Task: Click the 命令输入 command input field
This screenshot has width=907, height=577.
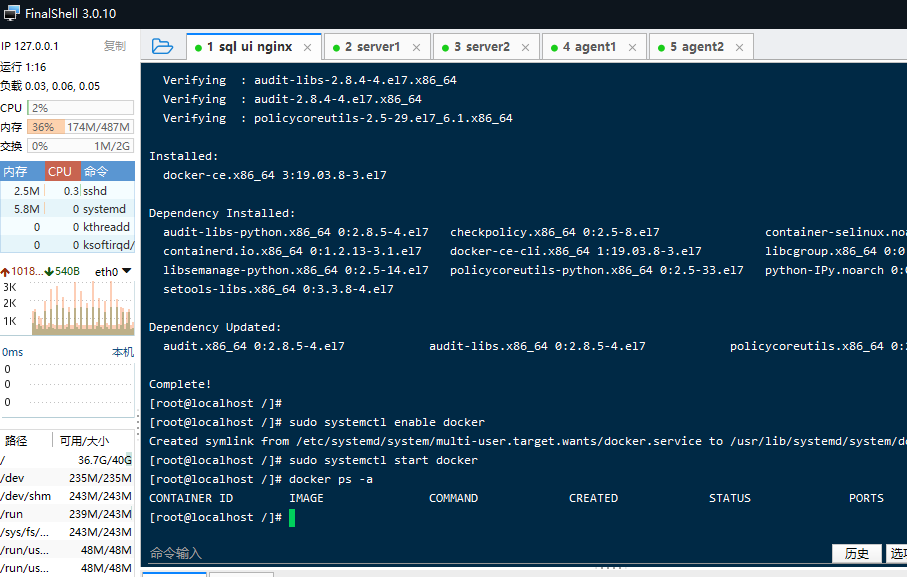Action: point(400,552)
